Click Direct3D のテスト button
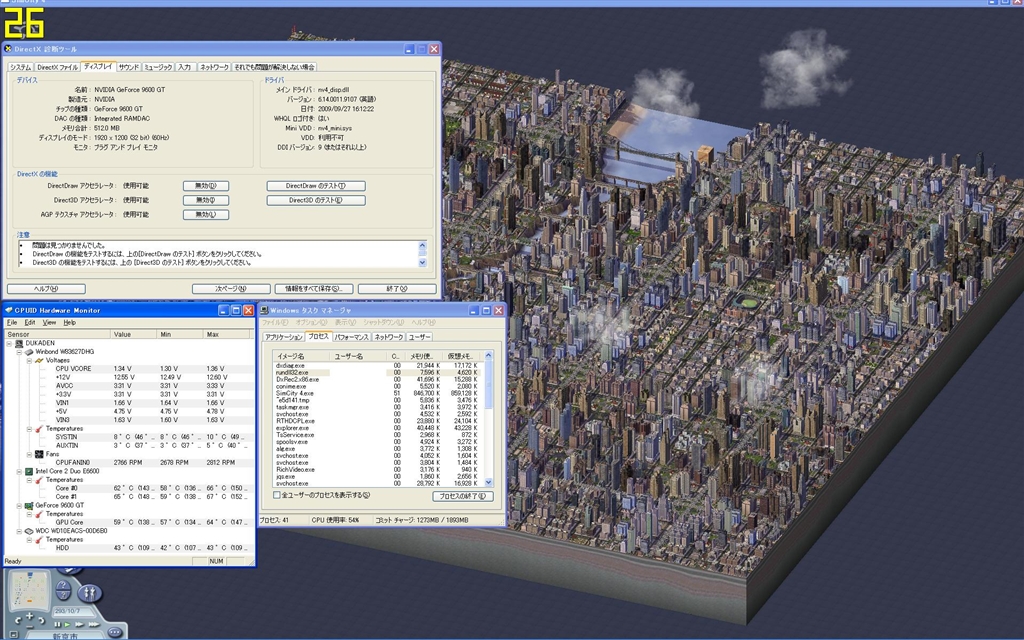The height and width of the screenshot is (640, 1024). (315, 200)
